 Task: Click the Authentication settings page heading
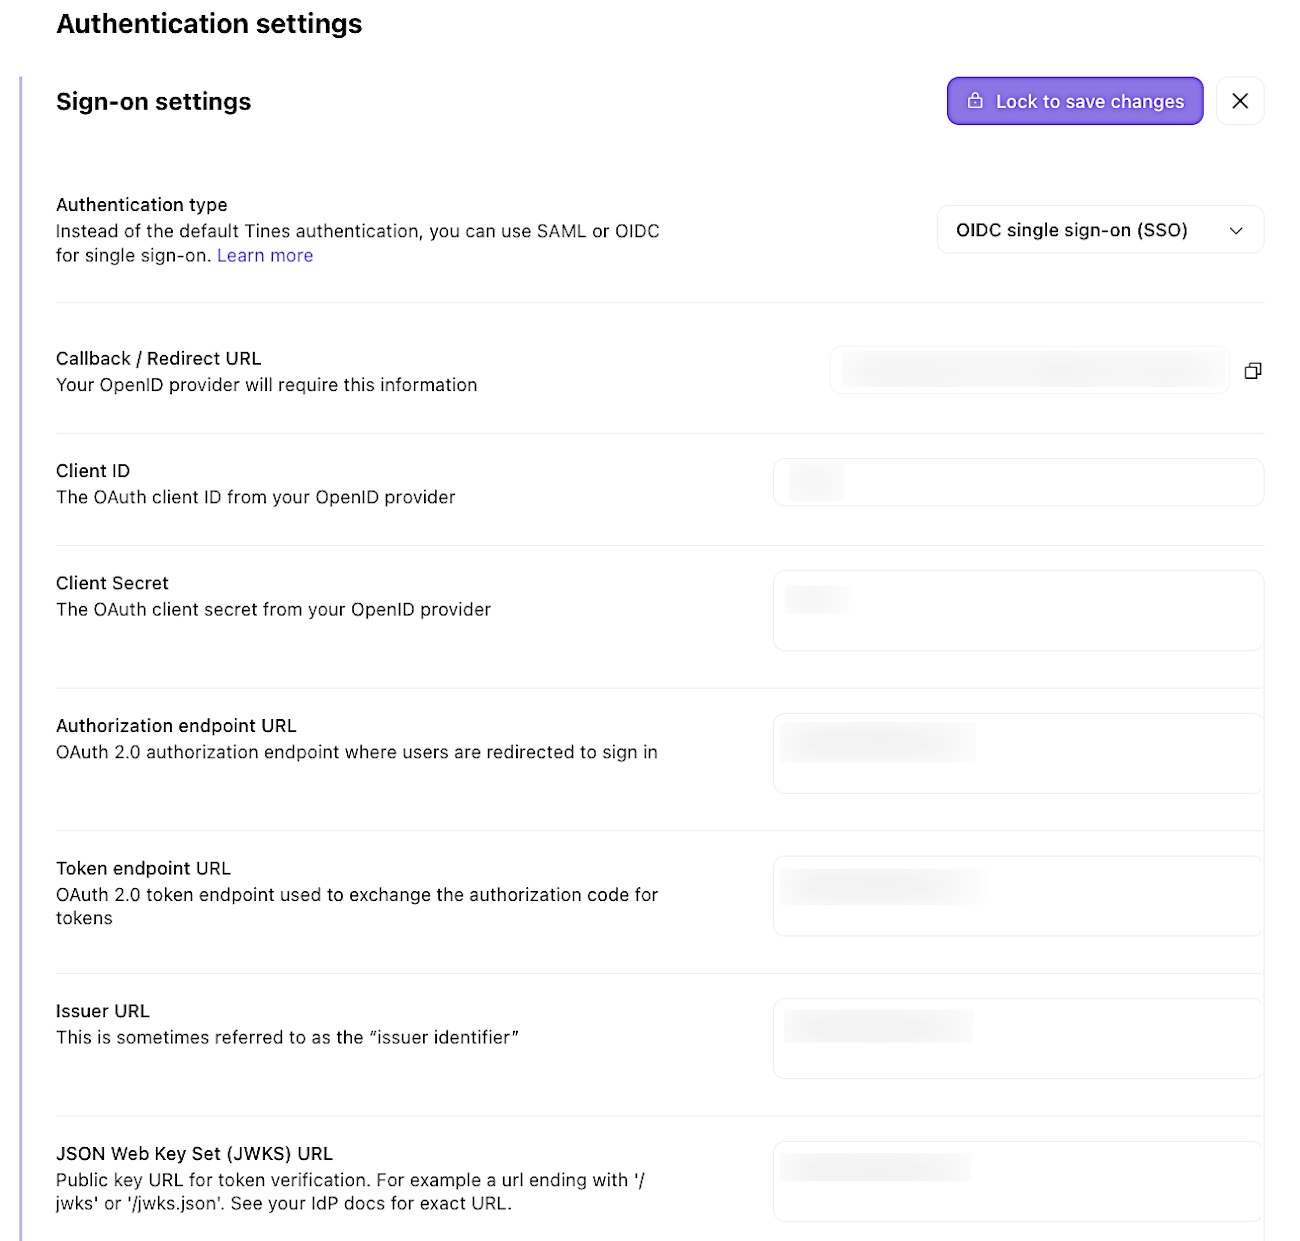tap(209, 24)
